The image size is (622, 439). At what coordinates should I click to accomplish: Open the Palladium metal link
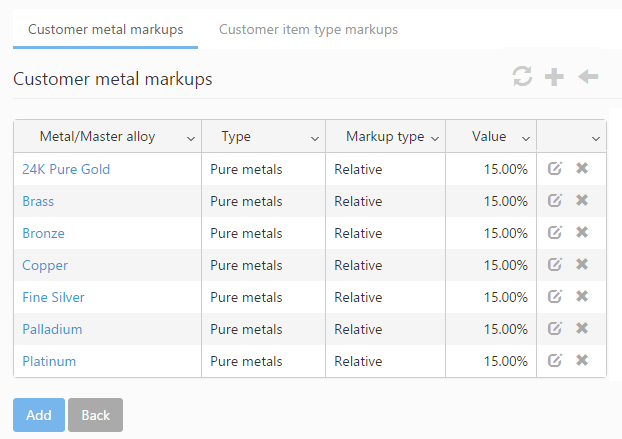coord(52,329)
